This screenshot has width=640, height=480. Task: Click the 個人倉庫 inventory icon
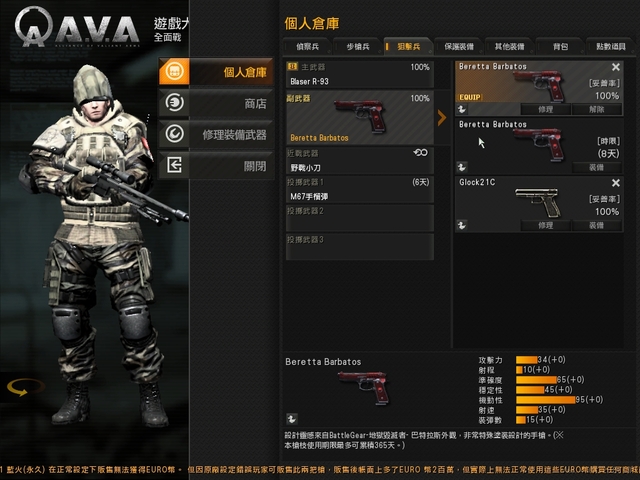(174, 71)
